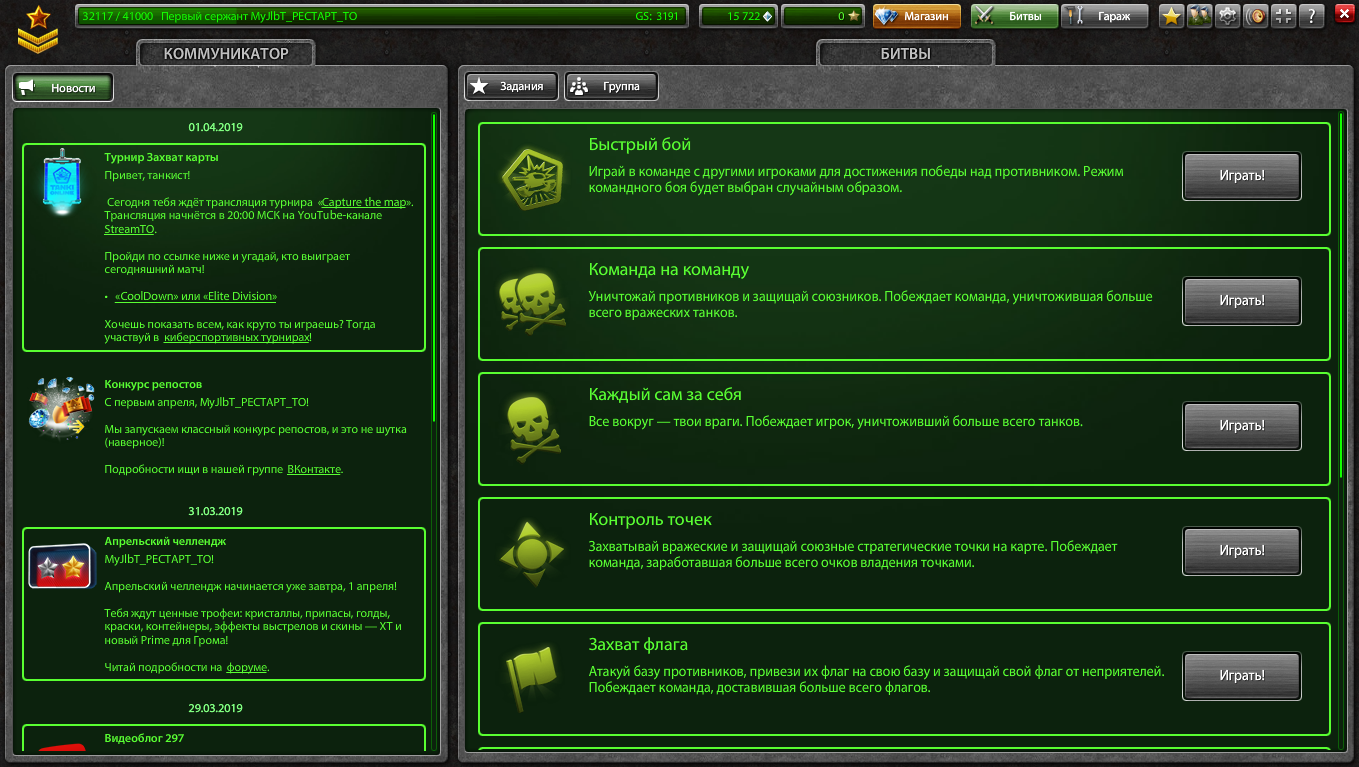Click the rank star emblem in the top-left corner
Image resolution: width=1359 pixels, height=767 pixels.
38,28
